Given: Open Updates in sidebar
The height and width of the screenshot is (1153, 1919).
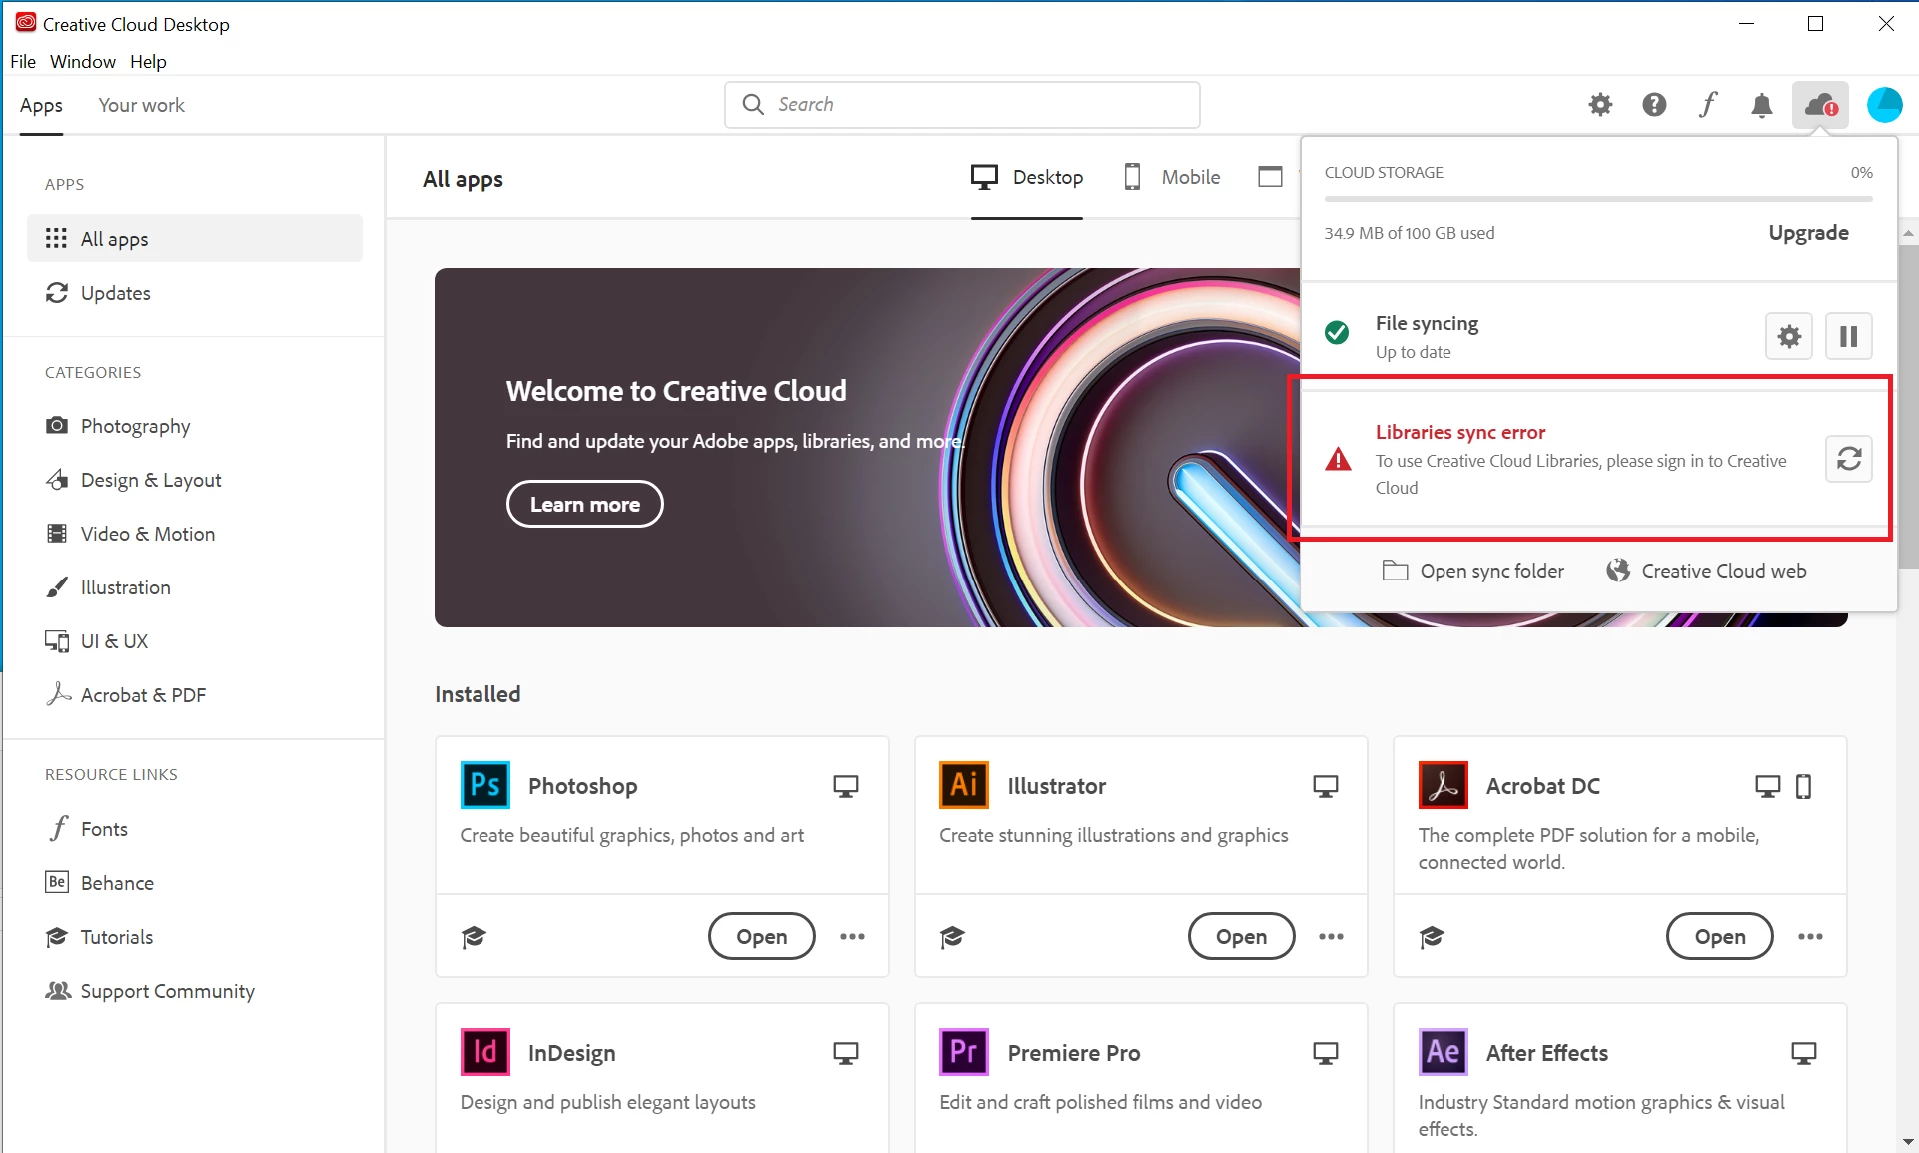Looking at the screenshot, I should tap(195, 293).
